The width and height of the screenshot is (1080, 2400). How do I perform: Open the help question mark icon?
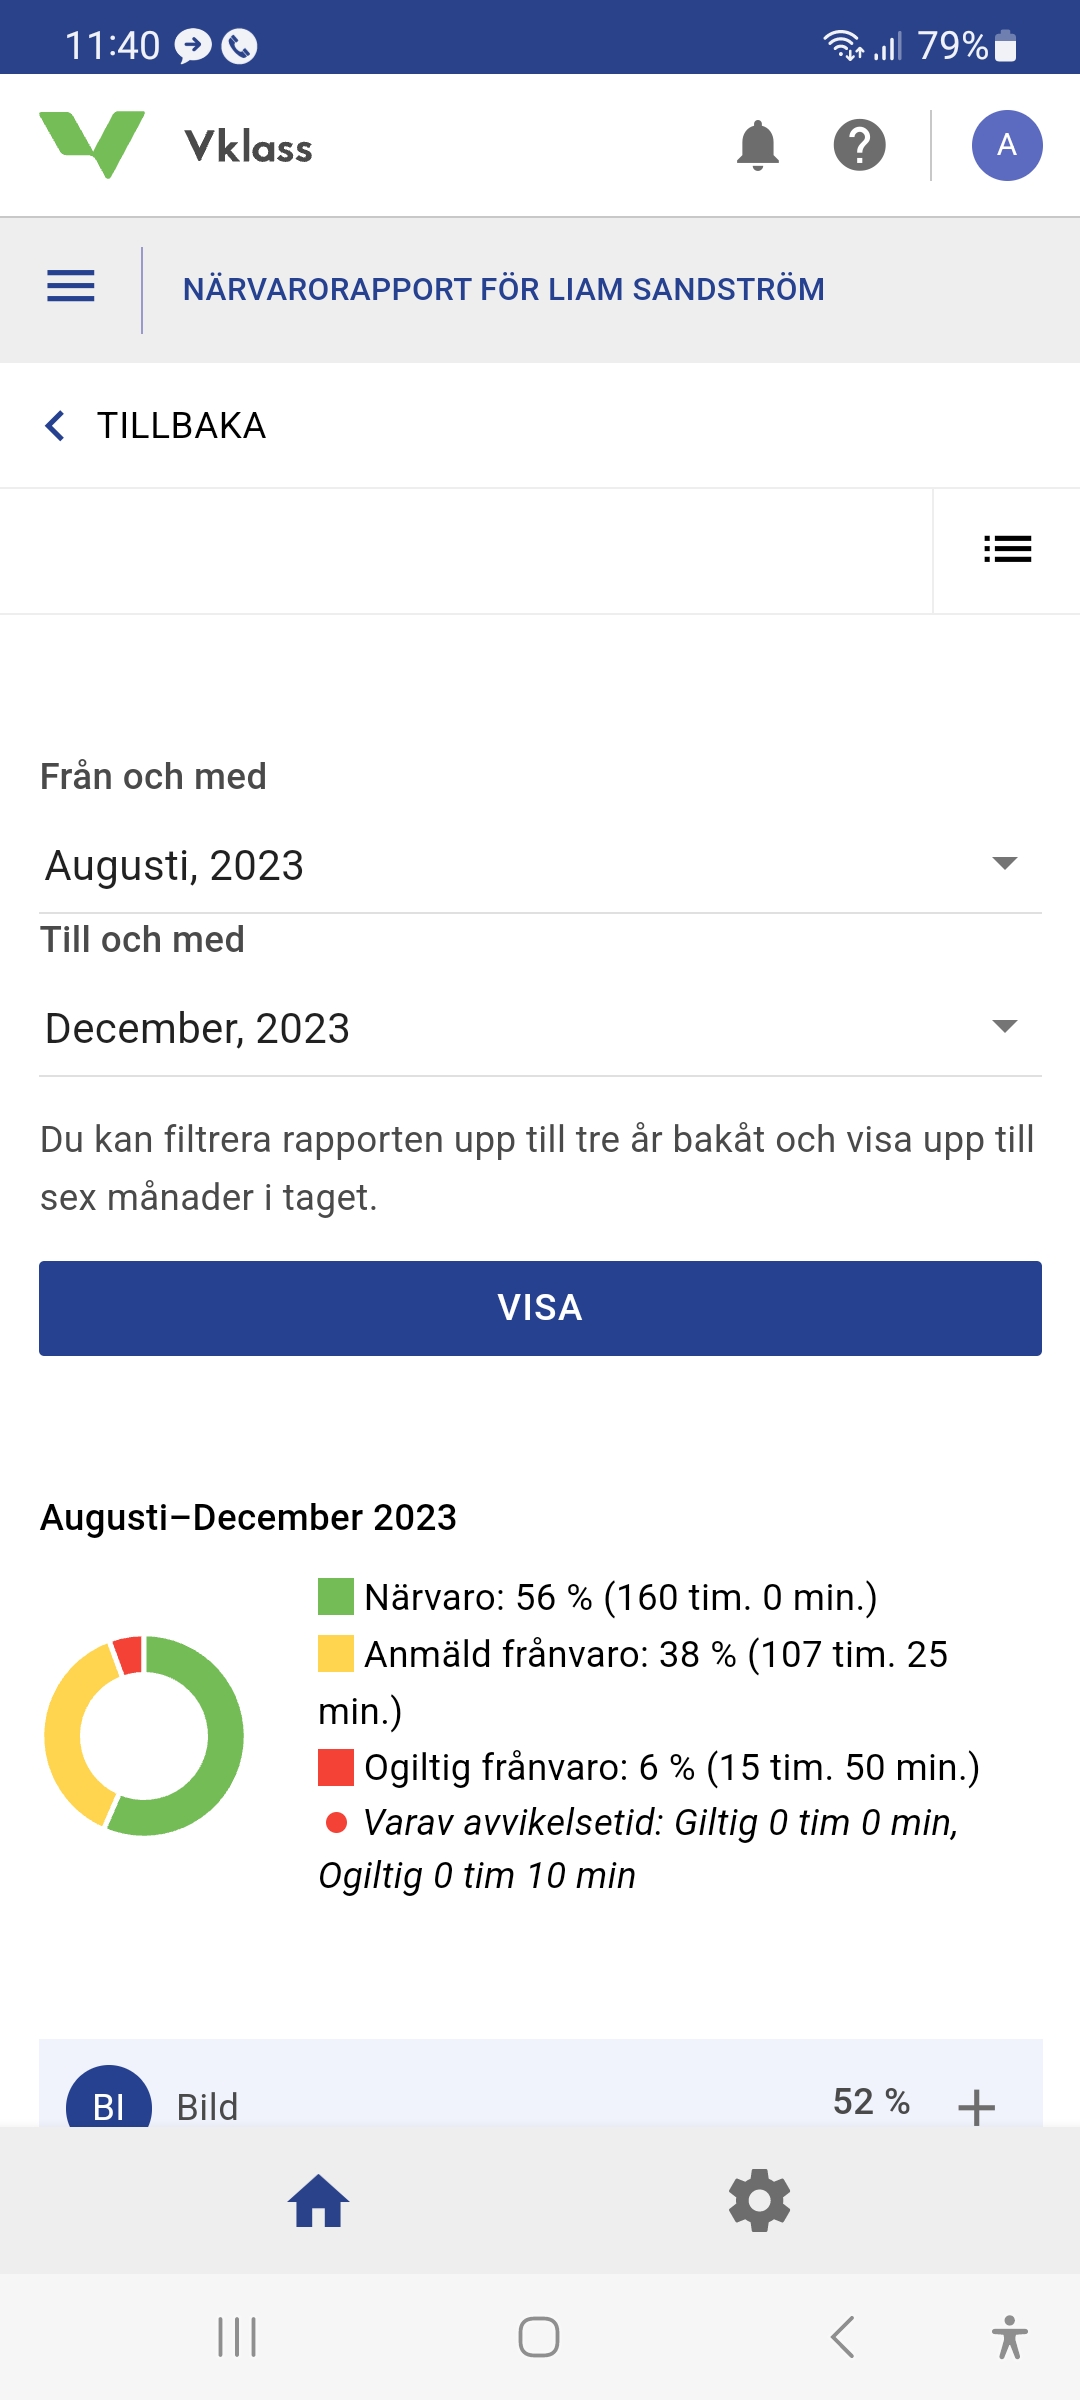point(859,146)
